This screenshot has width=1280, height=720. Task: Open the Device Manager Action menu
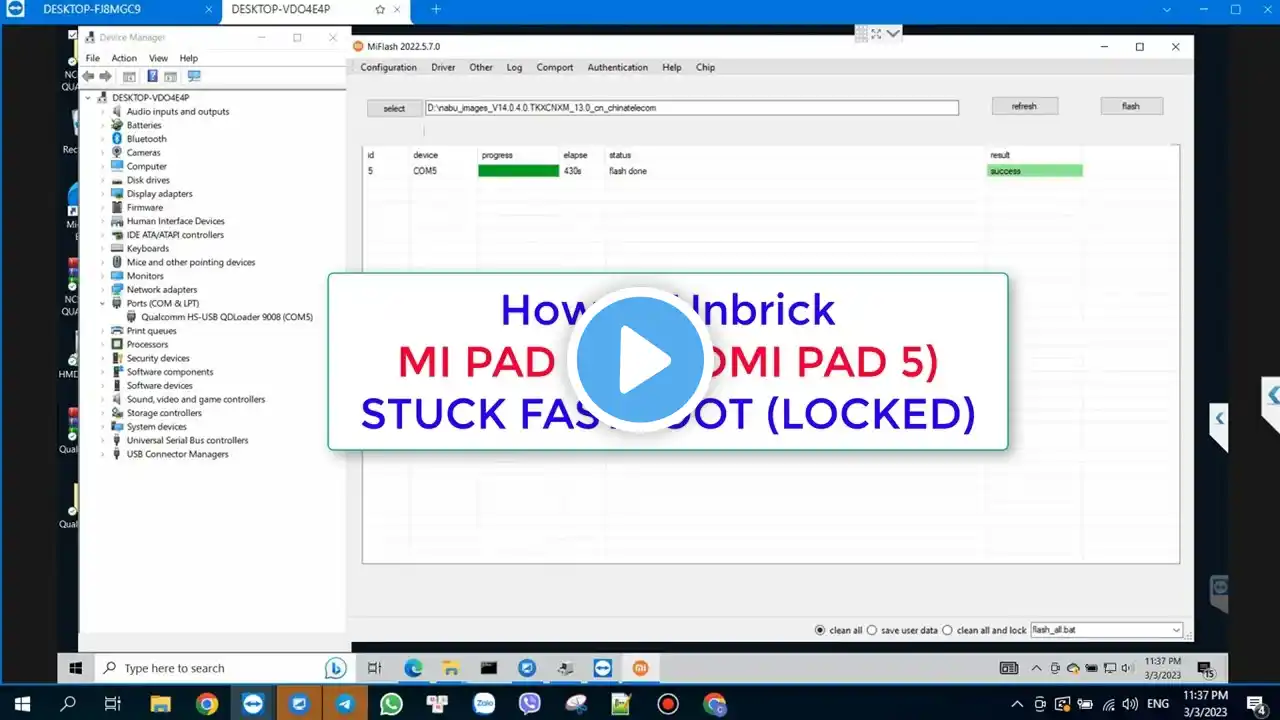coord(124,58)
